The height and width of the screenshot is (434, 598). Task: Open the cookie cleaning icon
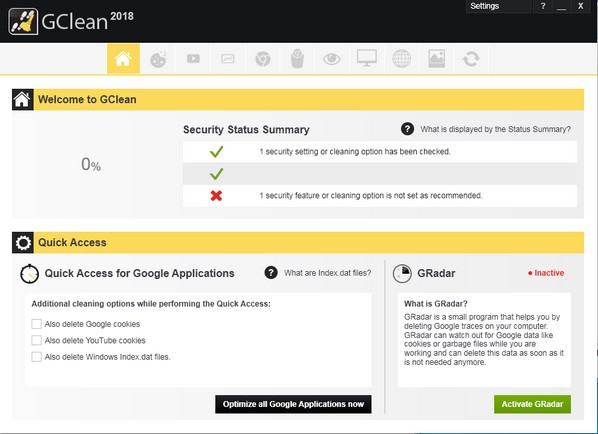tap(158, 59)
